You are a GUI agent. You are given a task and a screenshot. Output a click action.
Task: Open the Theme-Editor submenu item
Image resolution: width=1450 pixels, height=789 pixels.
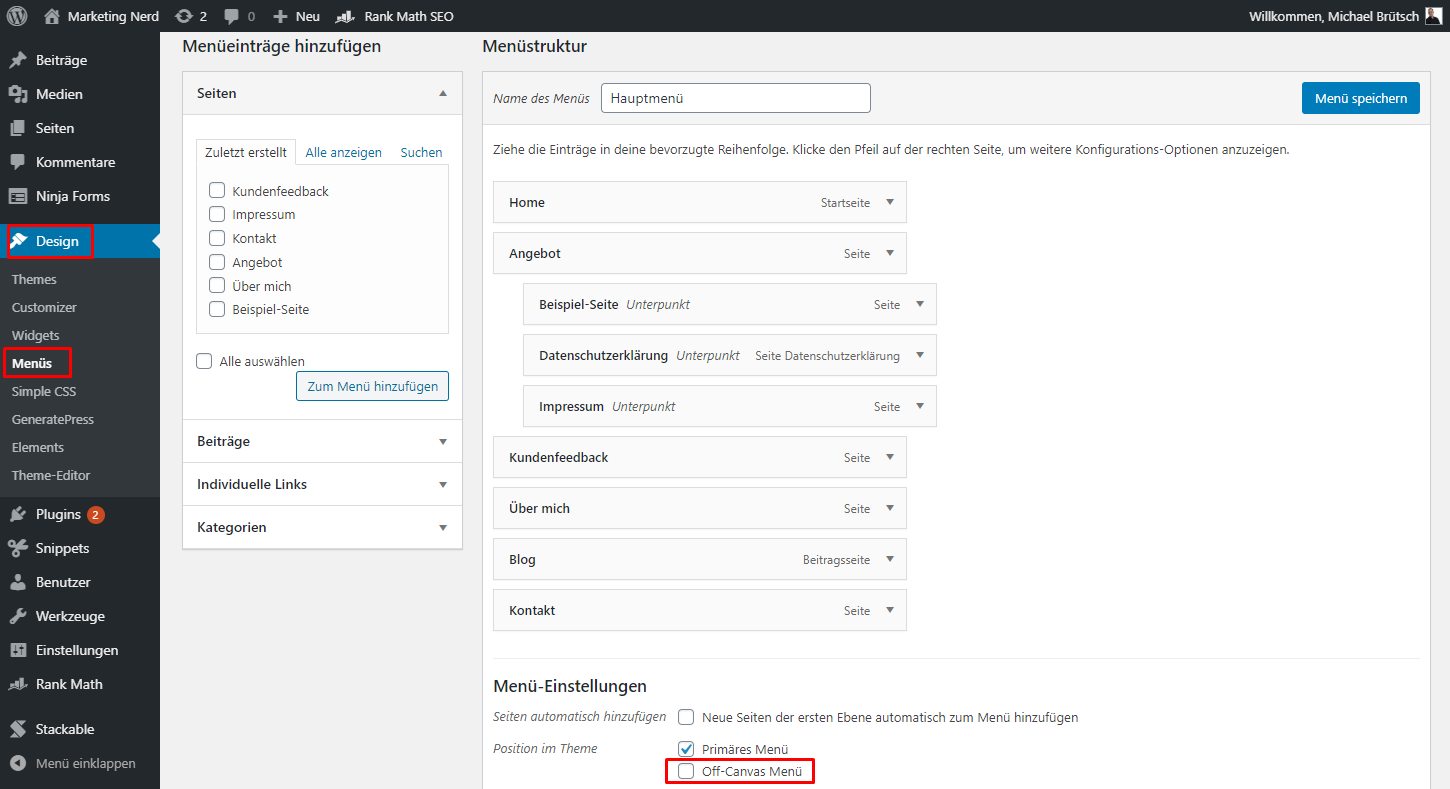coord(51,475)
